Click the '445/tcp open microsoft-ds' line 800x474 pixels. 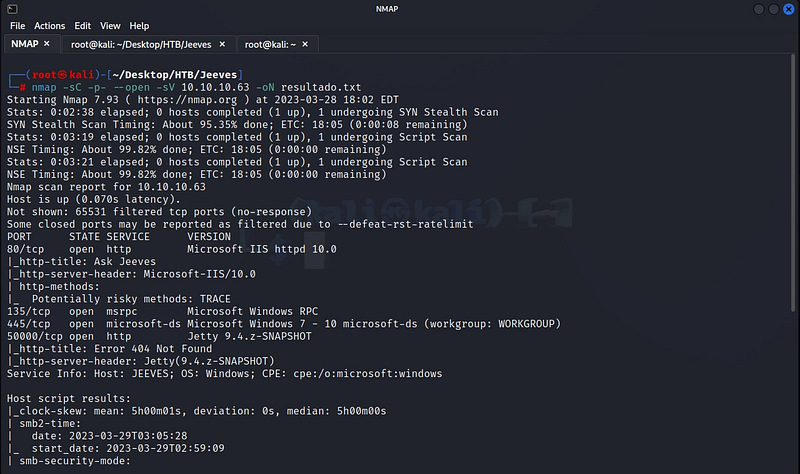(x=284, y=323)
